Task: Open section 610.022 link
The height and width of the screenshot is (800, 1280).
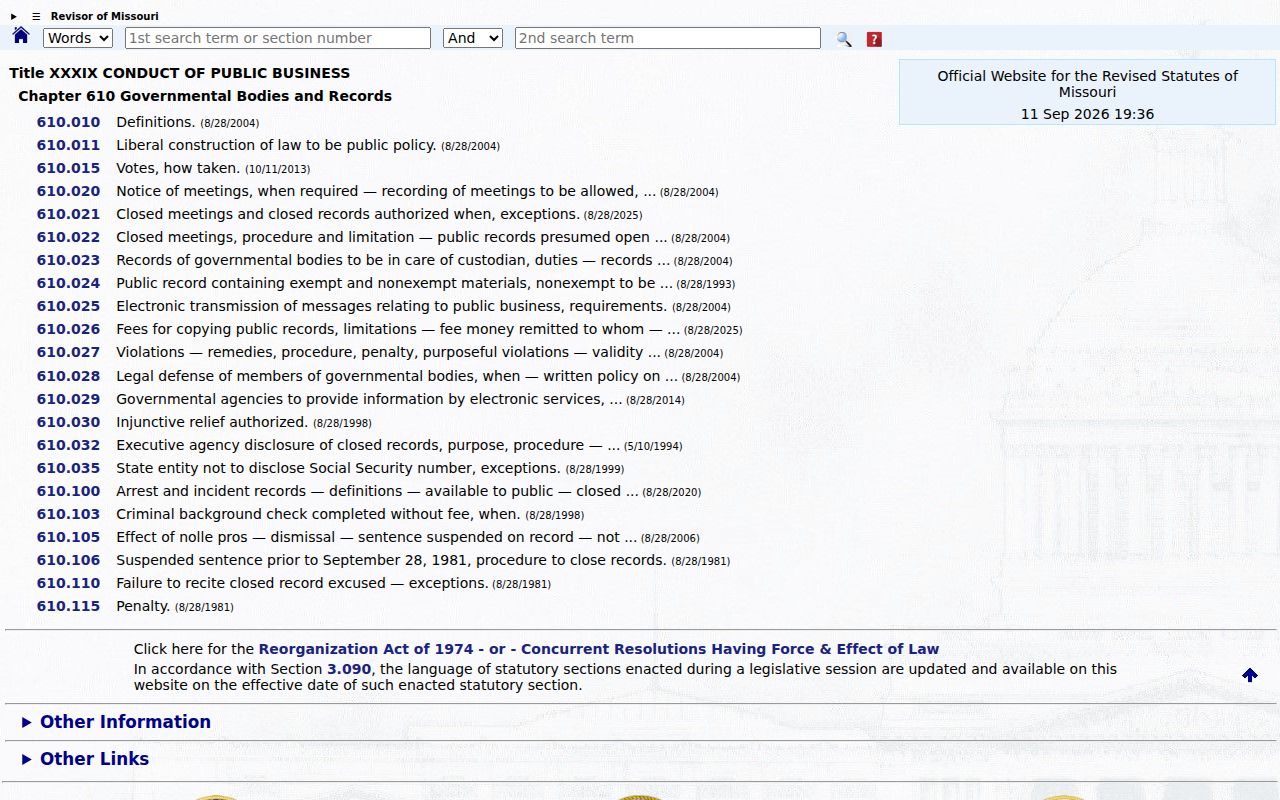Action: [x=68, y=237]
